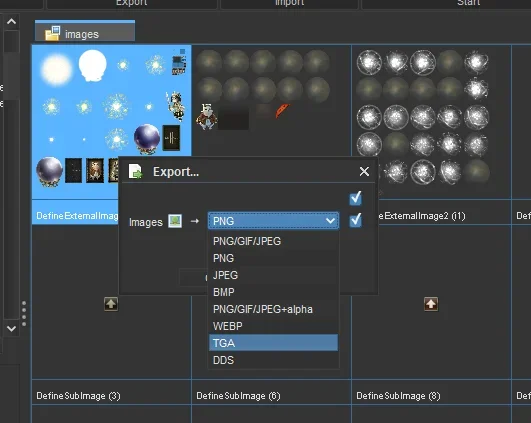Screen dimensions: 531x423
Task: Select the DefineSubImage (6) label
Action: (x=238, y=396)
